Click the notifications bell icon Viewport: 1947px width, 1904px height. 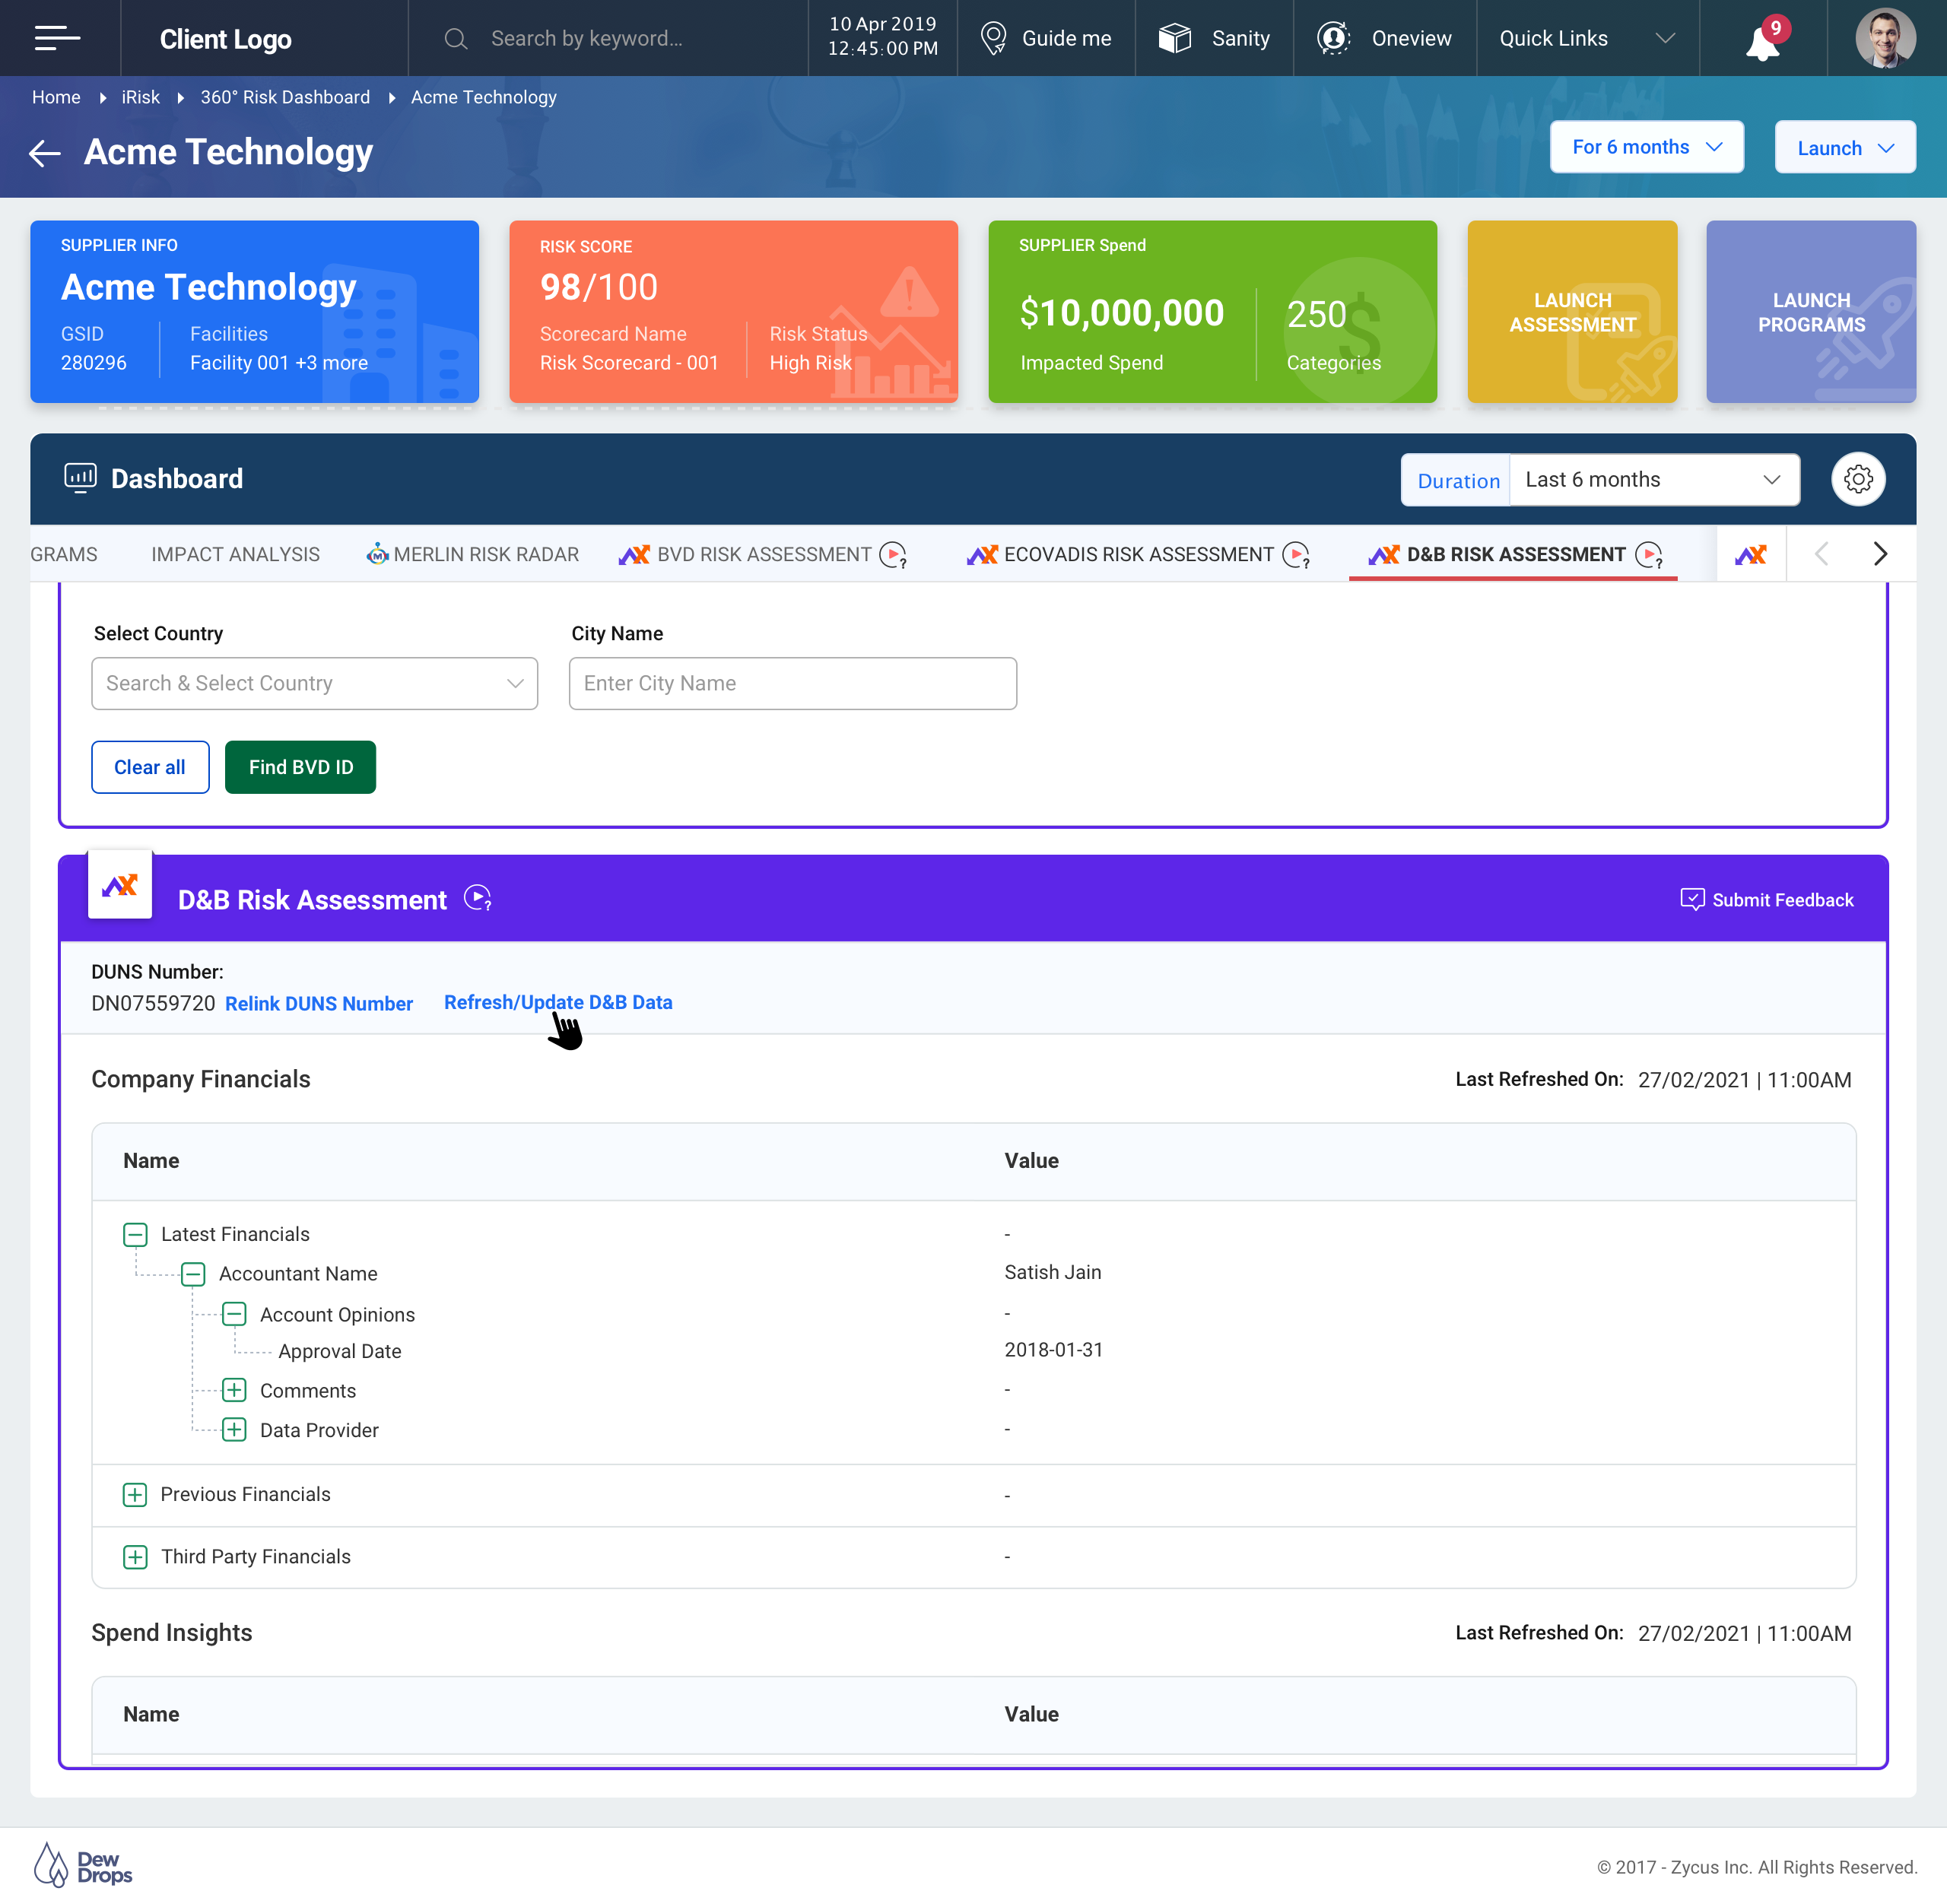[1762, 42]
